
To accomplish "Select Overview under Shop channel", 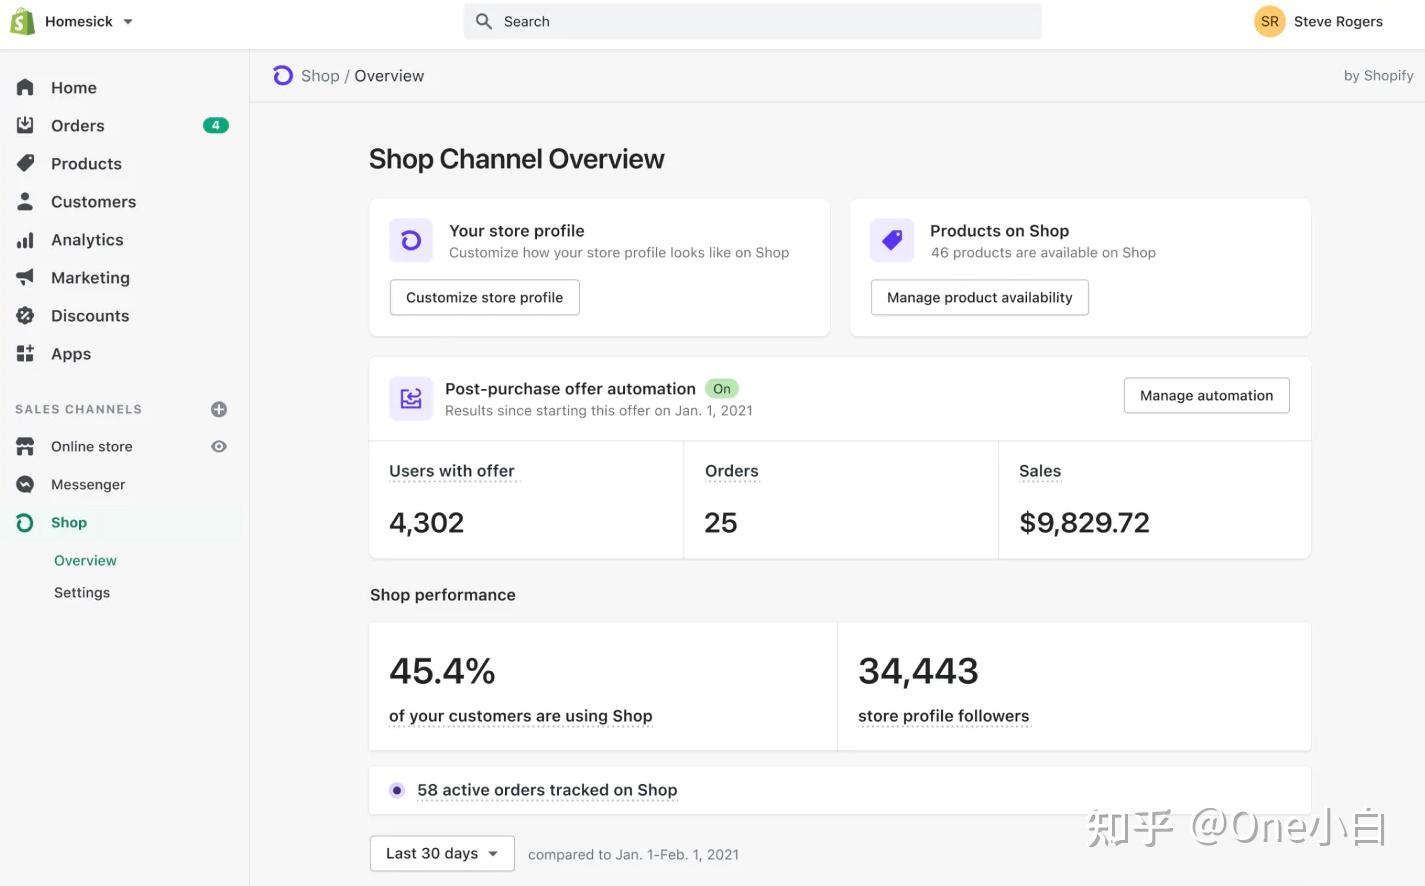I will pyautogui.click(x=85, y=560).
